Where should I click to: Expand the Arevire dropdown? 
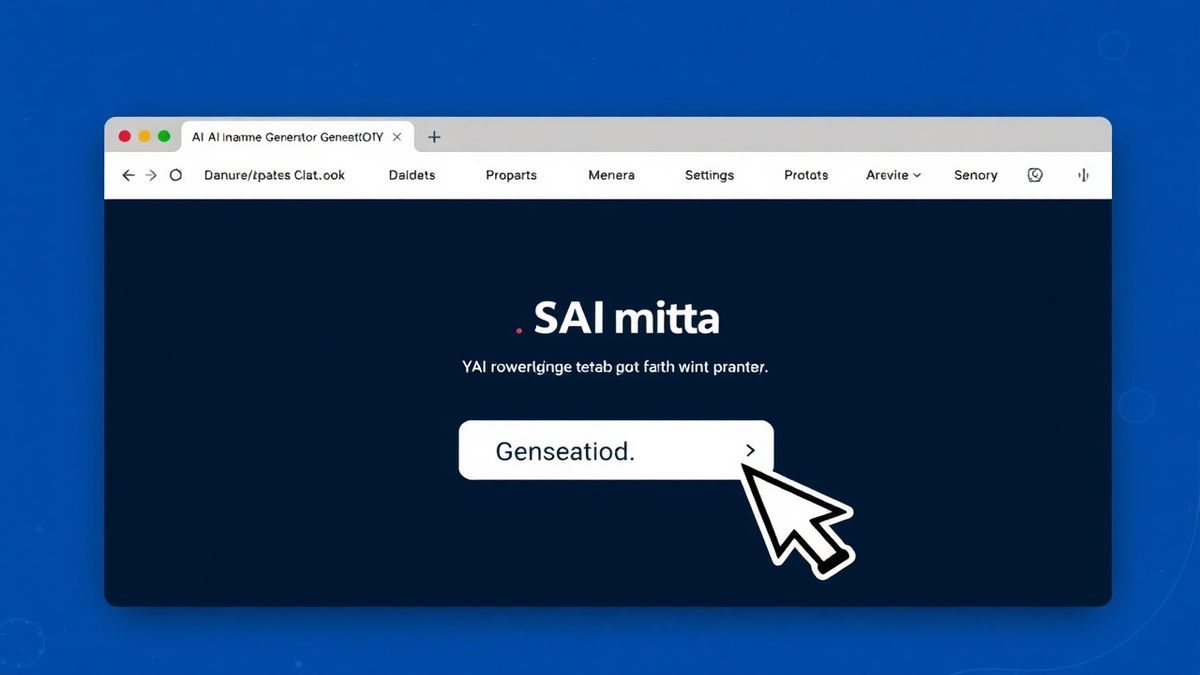893,175
